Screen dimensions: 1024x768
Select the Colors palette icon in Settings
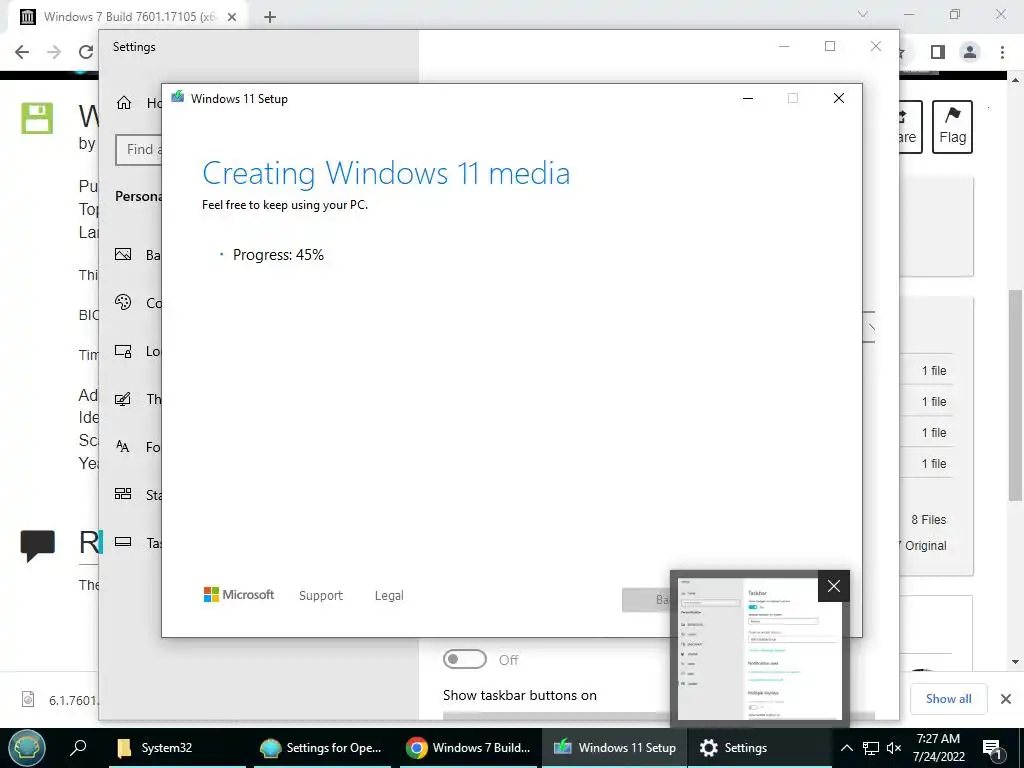pyautogui.click(x=123, y=302)
